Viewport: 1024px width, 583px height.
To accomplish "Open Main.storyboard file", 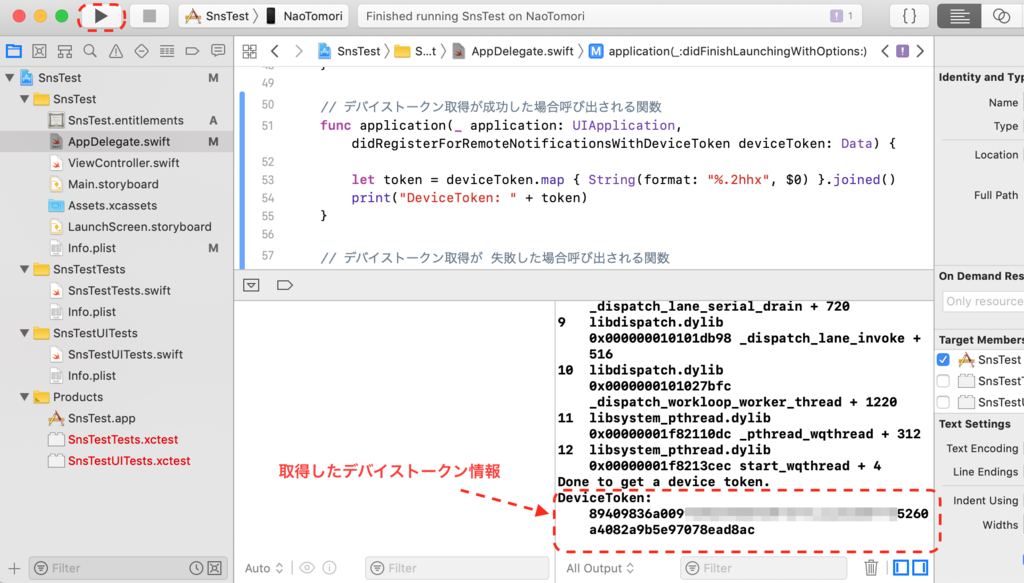I will click(x=113, y=184).
